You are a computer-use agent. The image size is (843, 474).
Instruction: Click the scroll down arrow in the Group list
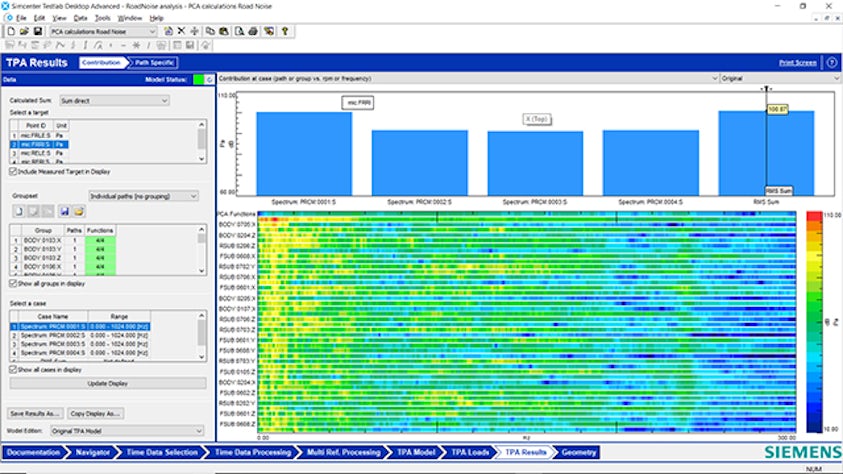(x=202, y=271)
